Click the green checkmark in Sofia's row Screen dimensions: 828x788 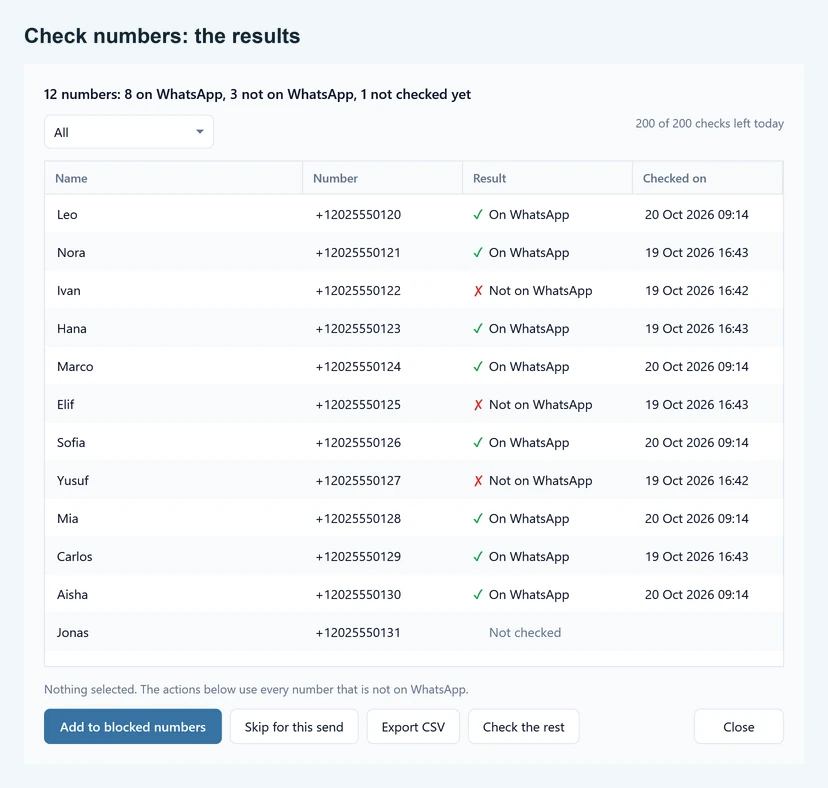tap(478, 443)
